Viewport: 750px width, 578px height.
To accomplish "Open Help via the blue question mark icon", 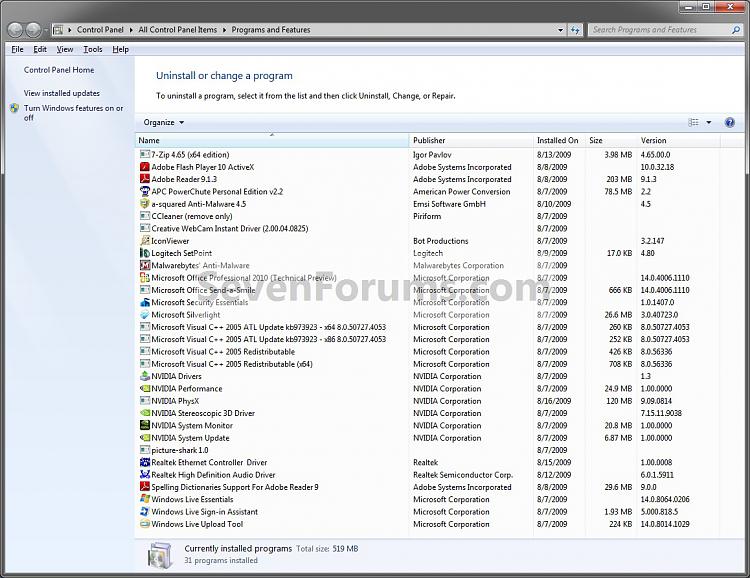I will (x=729, y=122).
